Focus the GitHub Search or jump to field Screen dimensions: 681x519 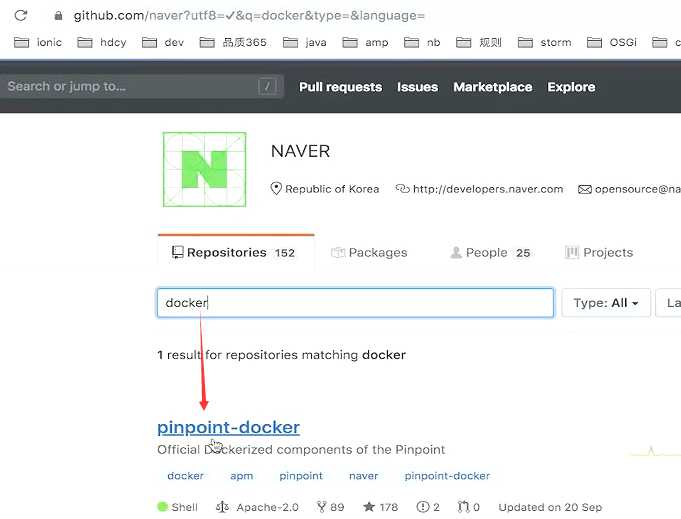point(142,86)
